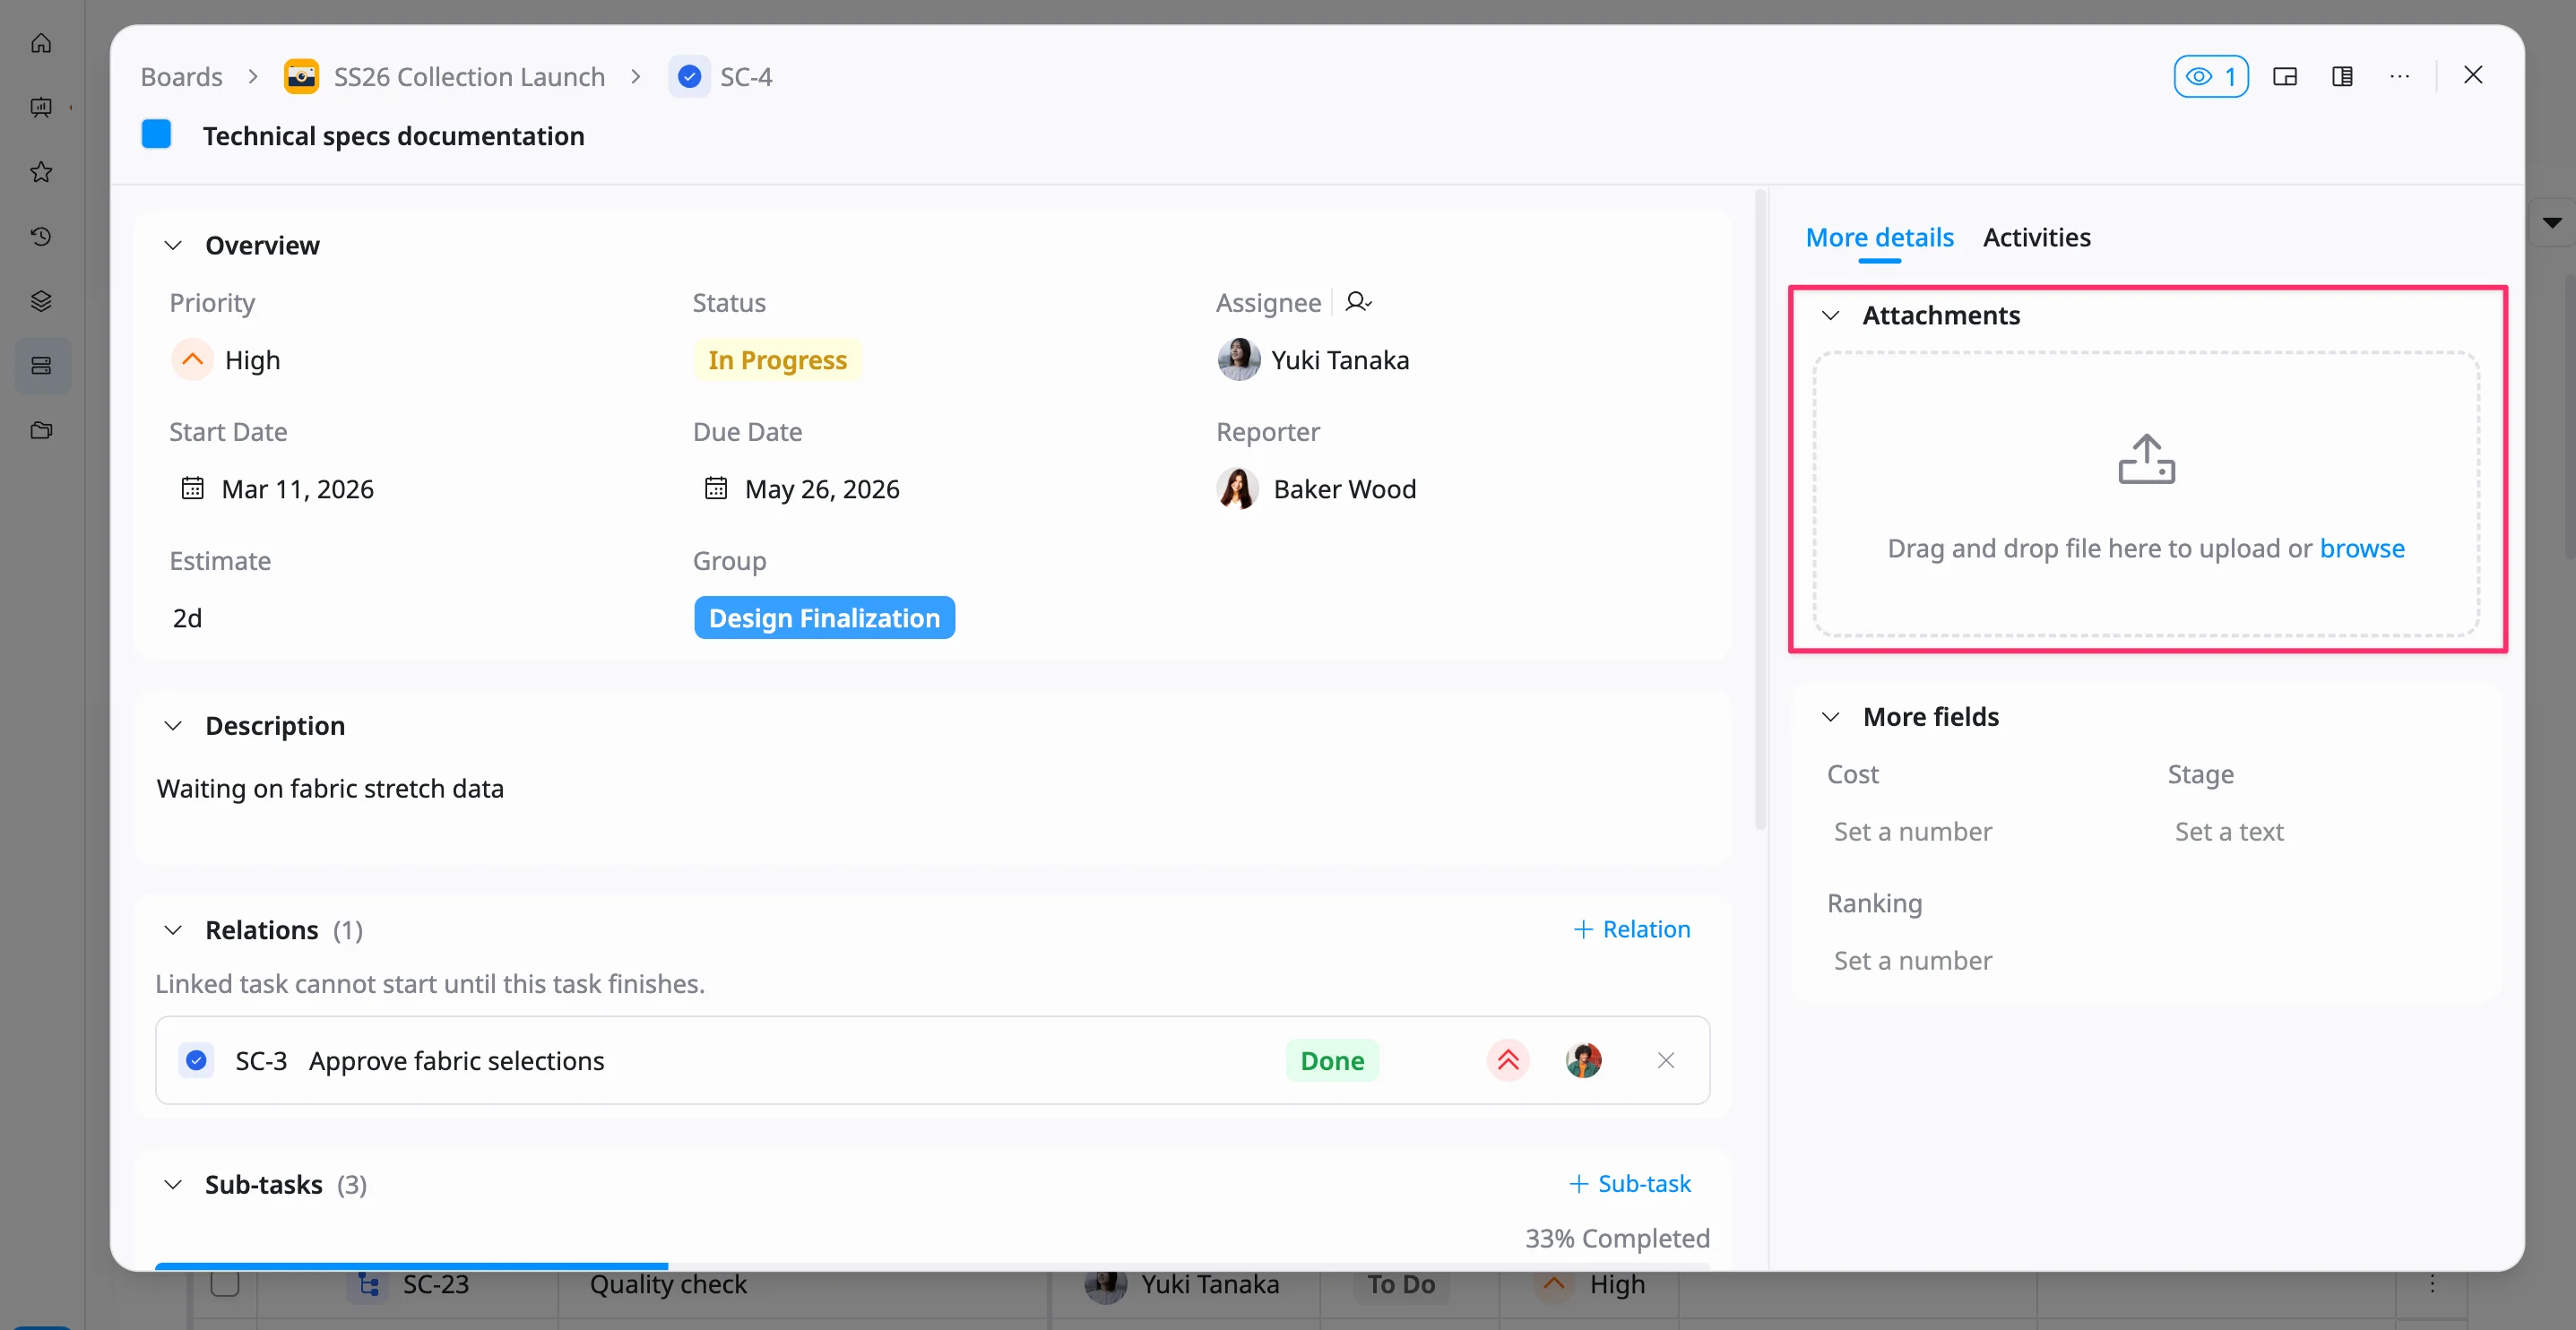Image resolution: width=2576 pixels, height=1330 pixels.
Task: Click the assign-to-me person icon
Action: [x=1357, y=302]
